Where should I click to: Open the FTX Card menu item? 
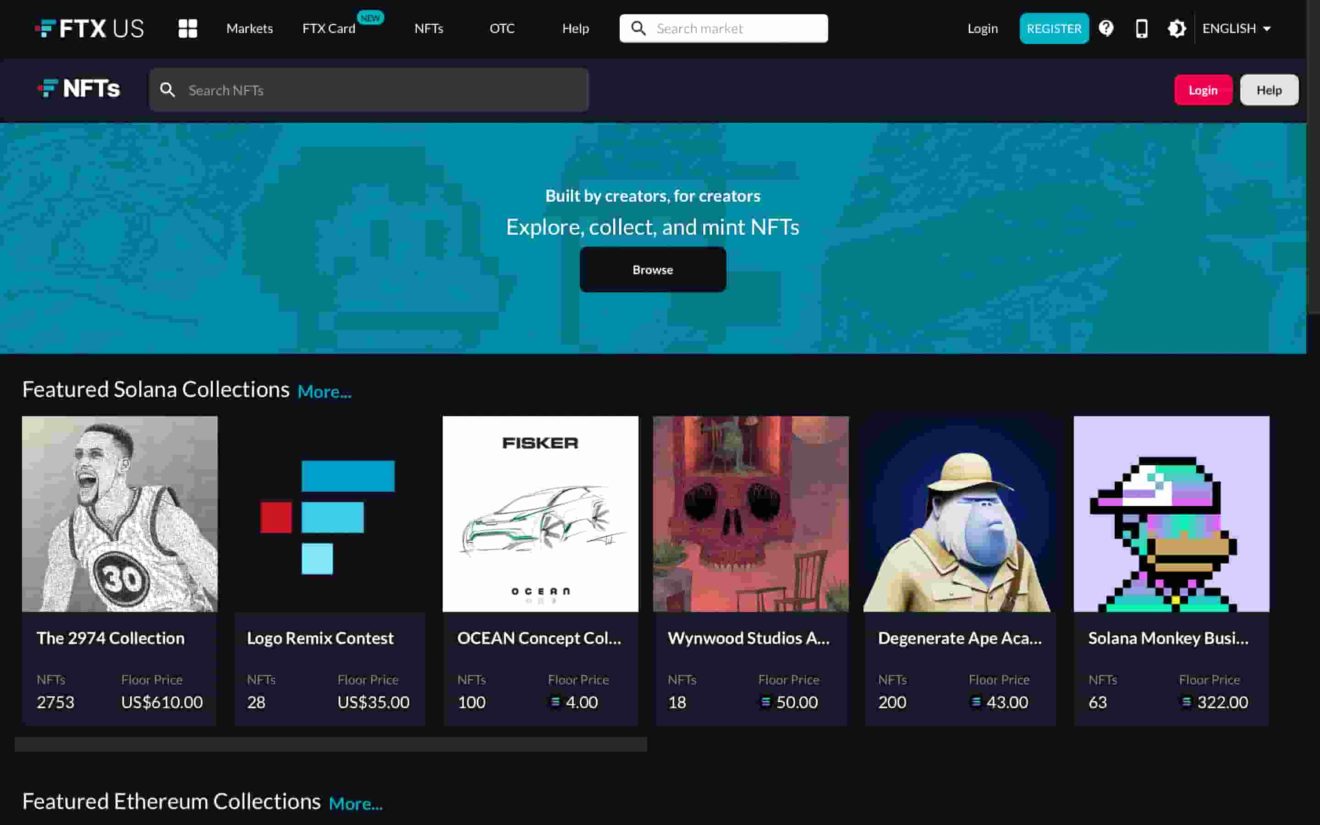pos(329,28)
